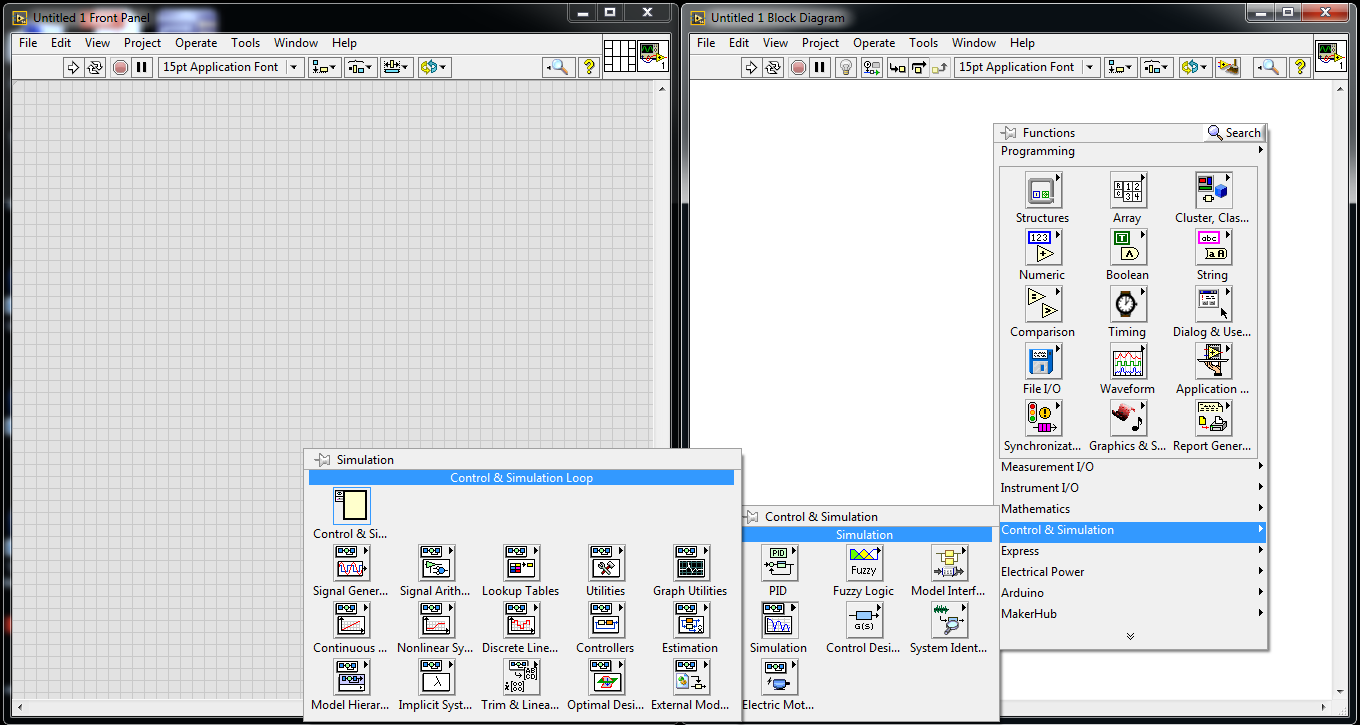This screenshot has width=1360, height=725.
Task: Run the VI from Front Panel toolbar
Action: point(72,67)
